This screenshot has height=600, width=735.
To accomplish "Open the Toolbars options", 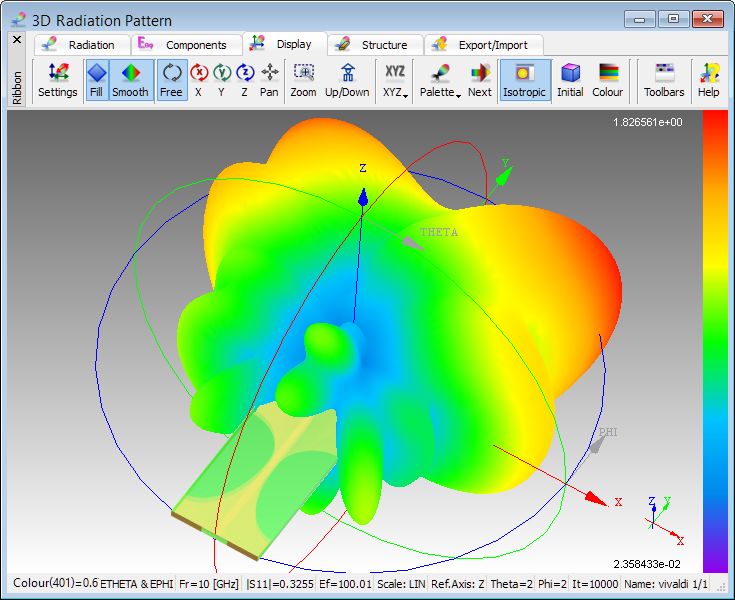I will pos(664,80).
